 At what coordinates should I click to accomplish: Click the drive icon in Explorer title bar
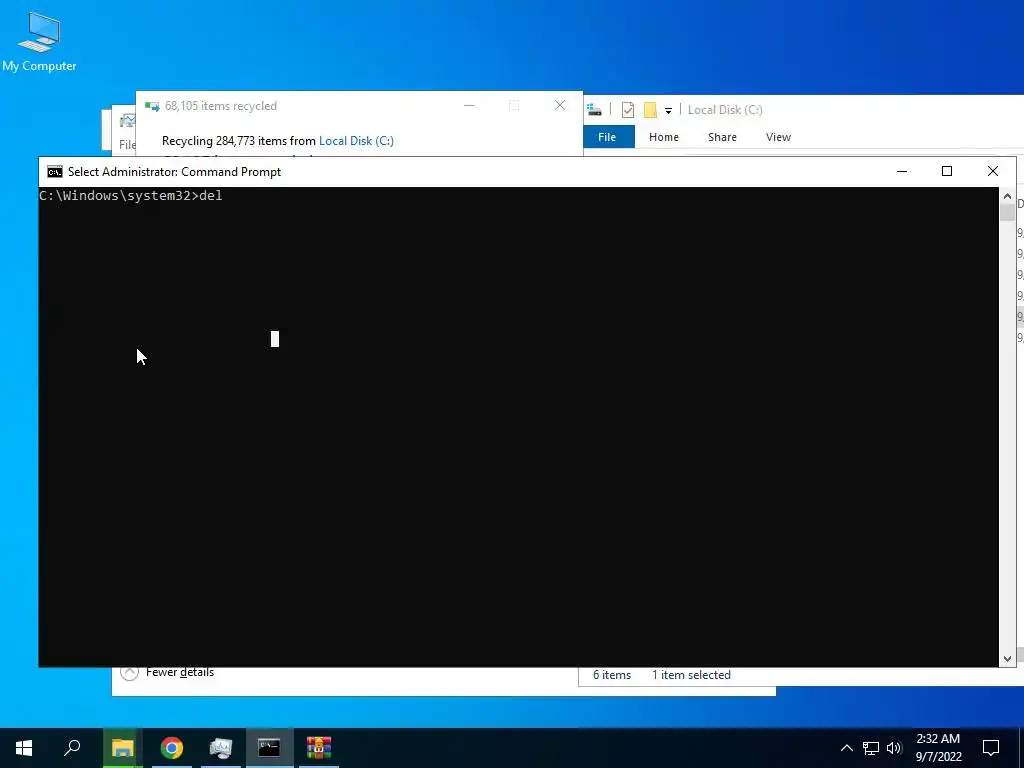coord(594,110)
